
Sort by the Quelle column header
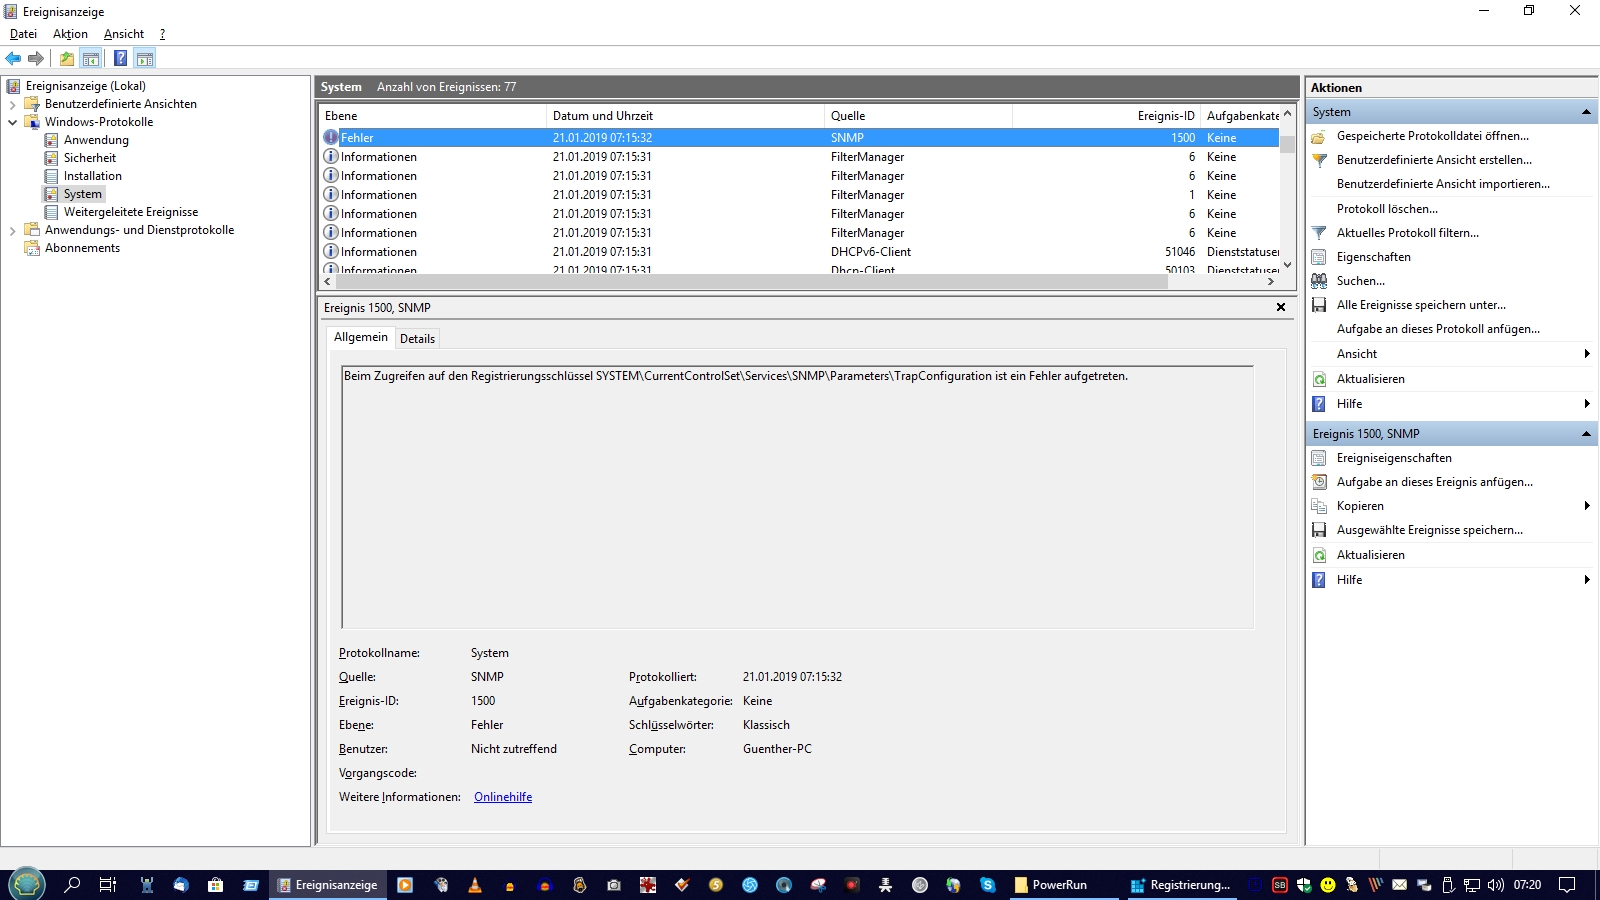(x=918, y=116)
